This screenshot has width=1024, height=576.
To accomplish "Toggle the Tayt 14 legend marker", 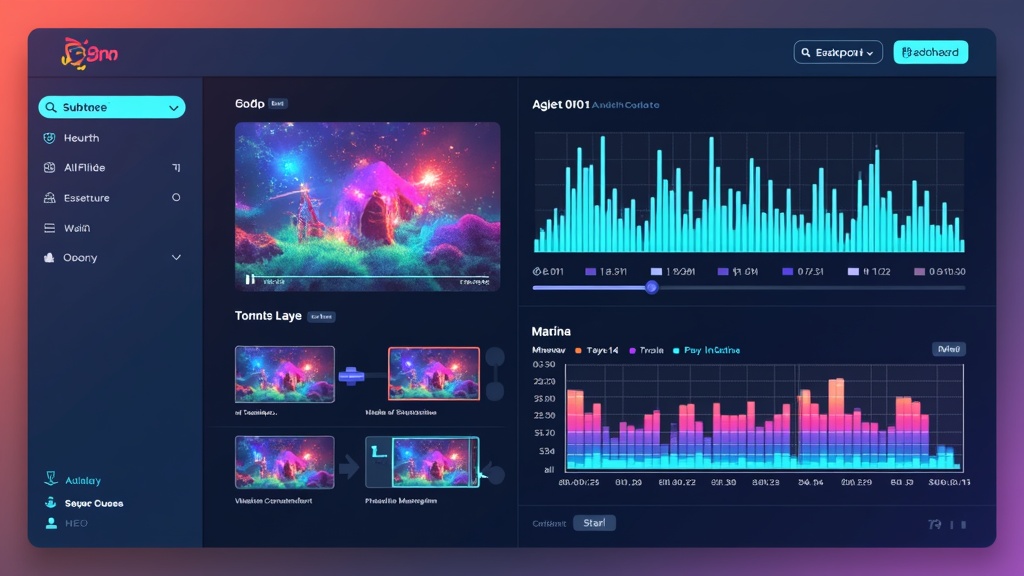I will pos(580,350).
